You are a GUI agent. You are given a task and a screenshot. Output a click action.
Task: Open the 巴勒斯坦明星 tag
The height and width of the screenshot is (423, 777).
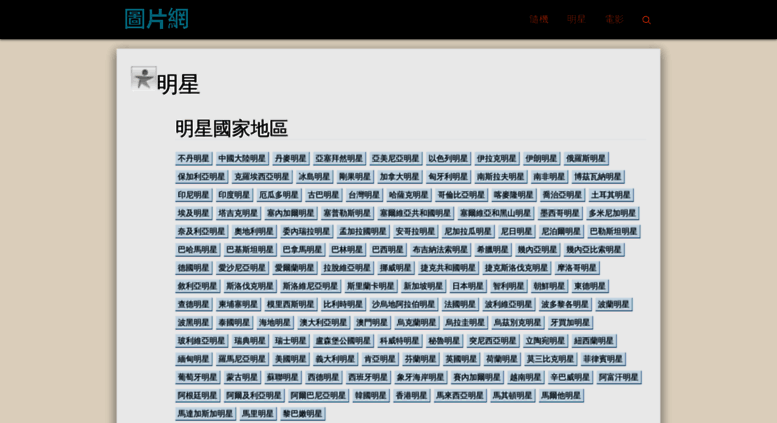[614, 232]
